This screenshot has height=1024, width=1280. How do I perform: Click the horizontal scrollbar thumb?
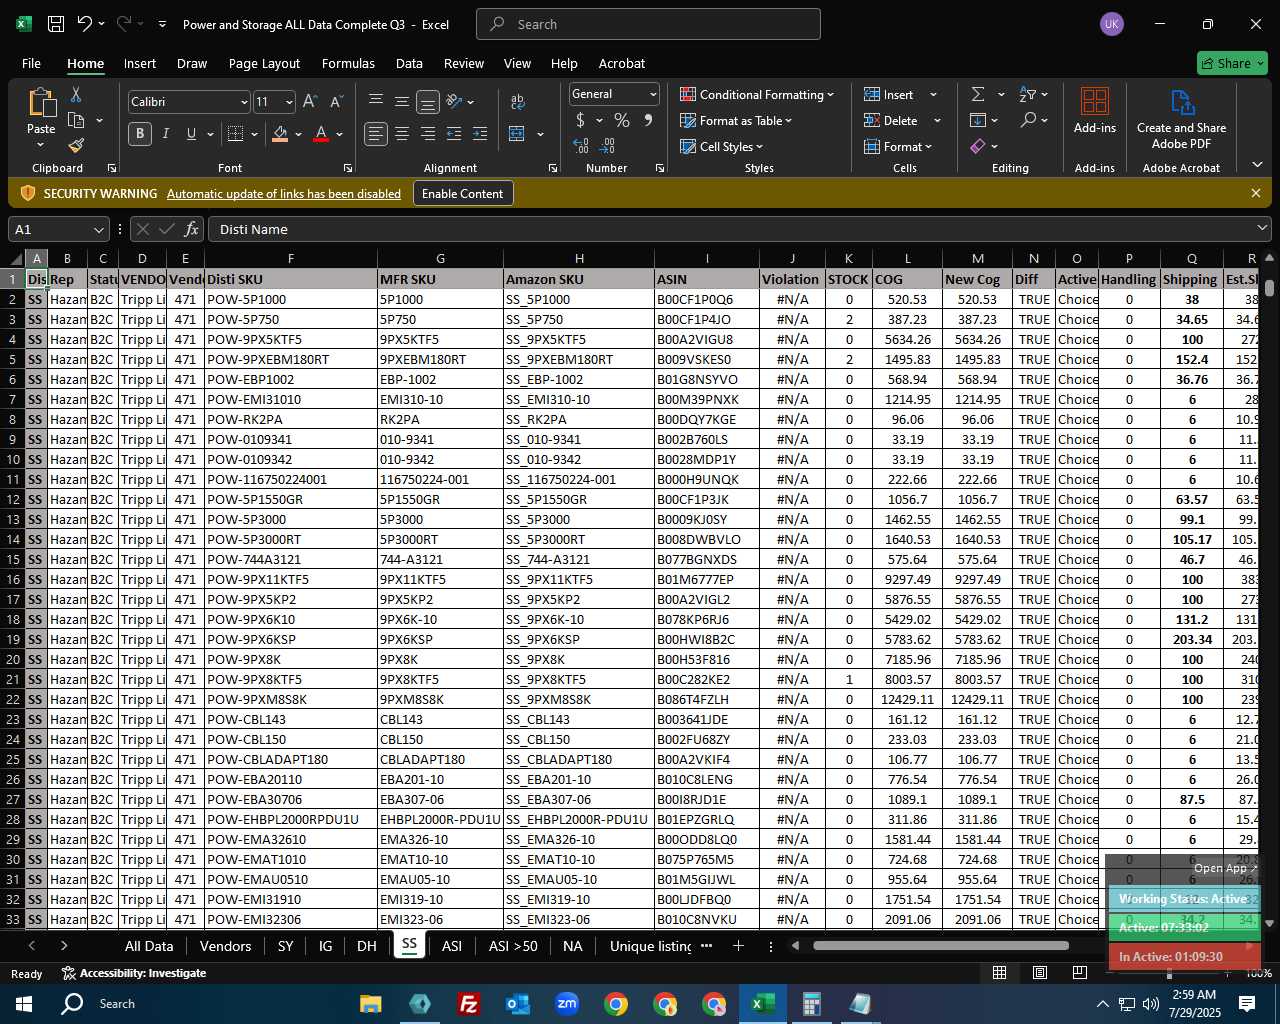tap(941, 945)
